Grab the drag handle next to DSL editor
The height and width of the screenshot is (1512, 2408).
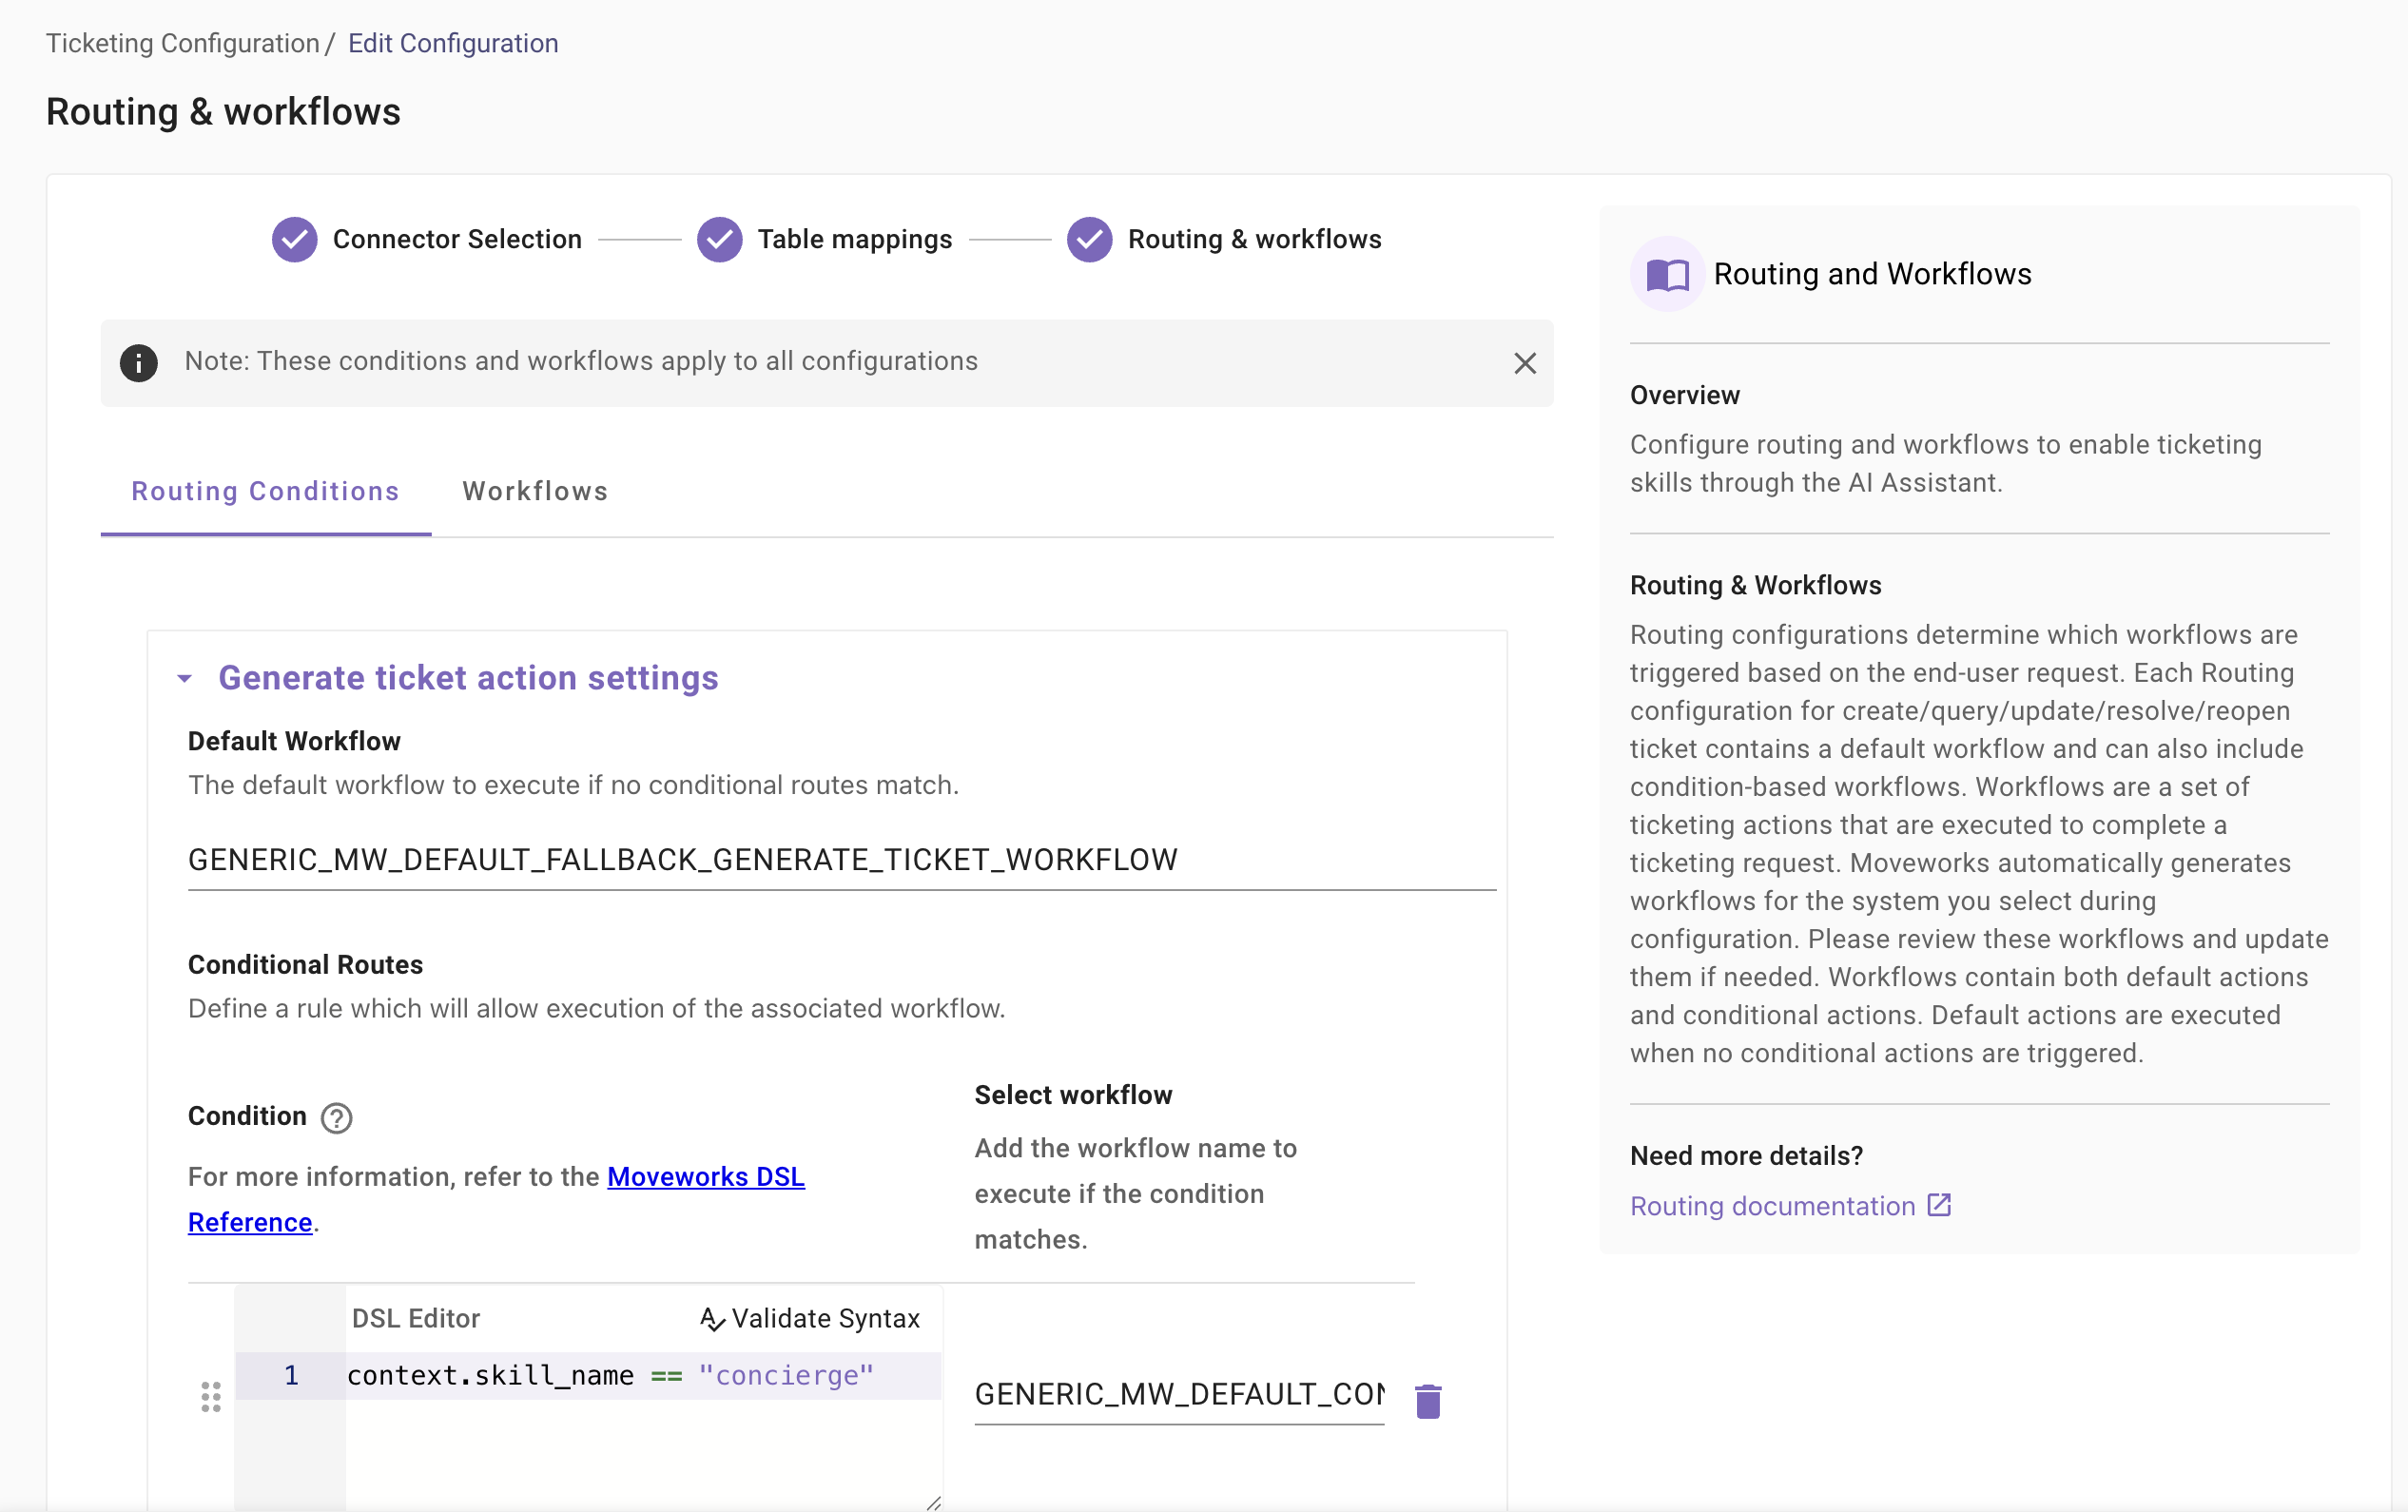click(211, 1396)
